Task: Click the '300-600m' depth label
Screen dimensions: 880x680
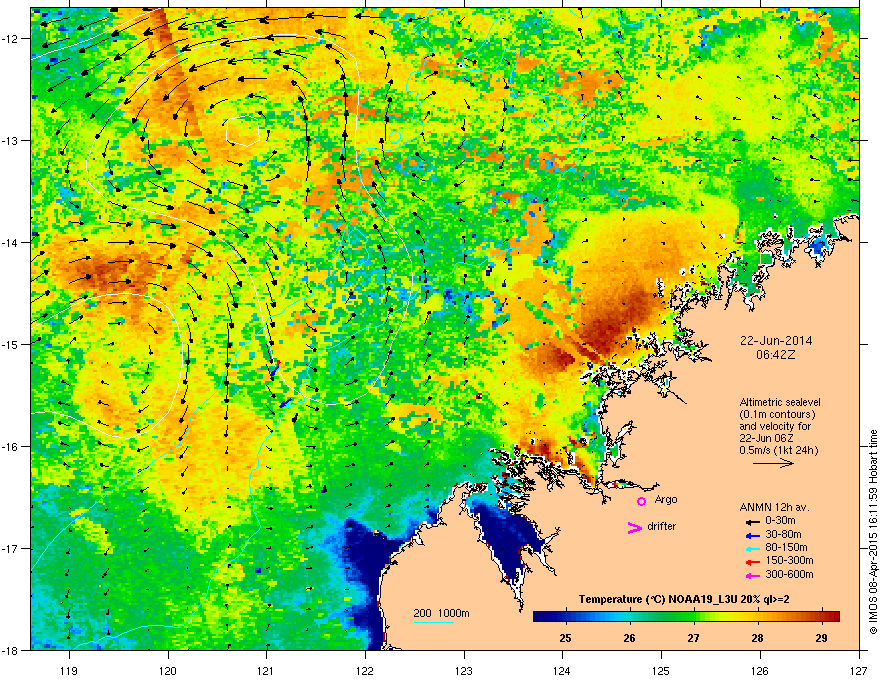Action: click(789, 575)
